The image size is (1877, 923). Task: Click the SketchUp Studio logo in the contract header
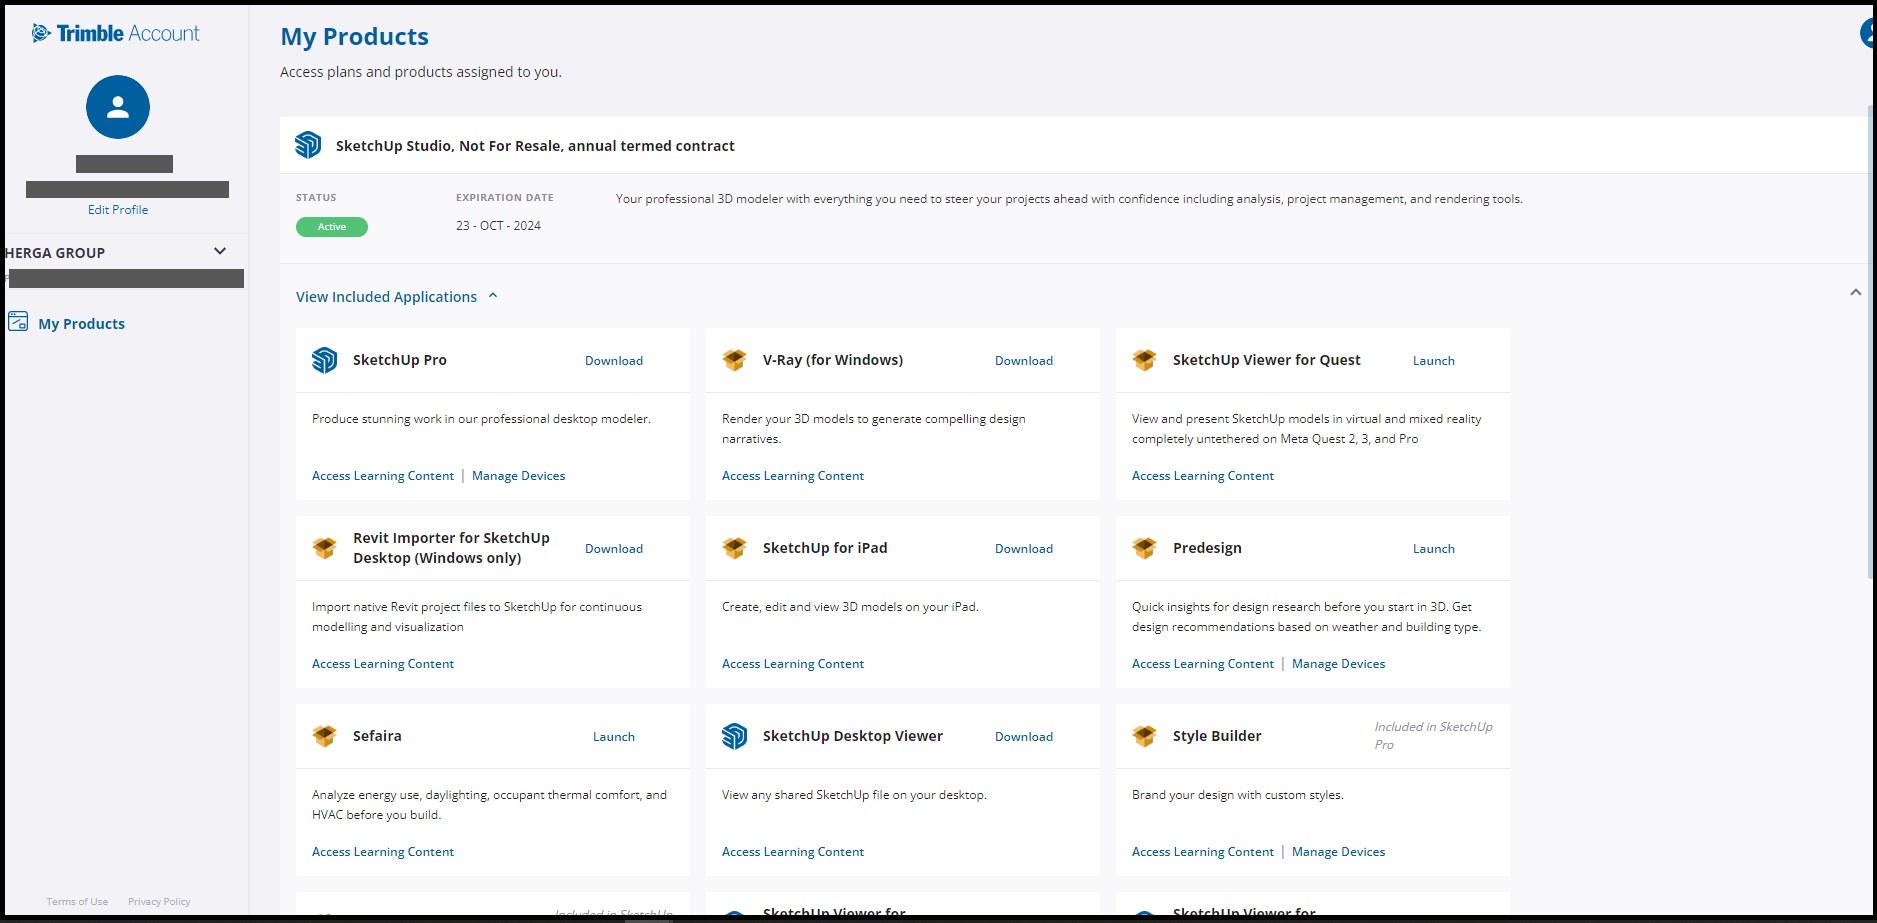308,144
